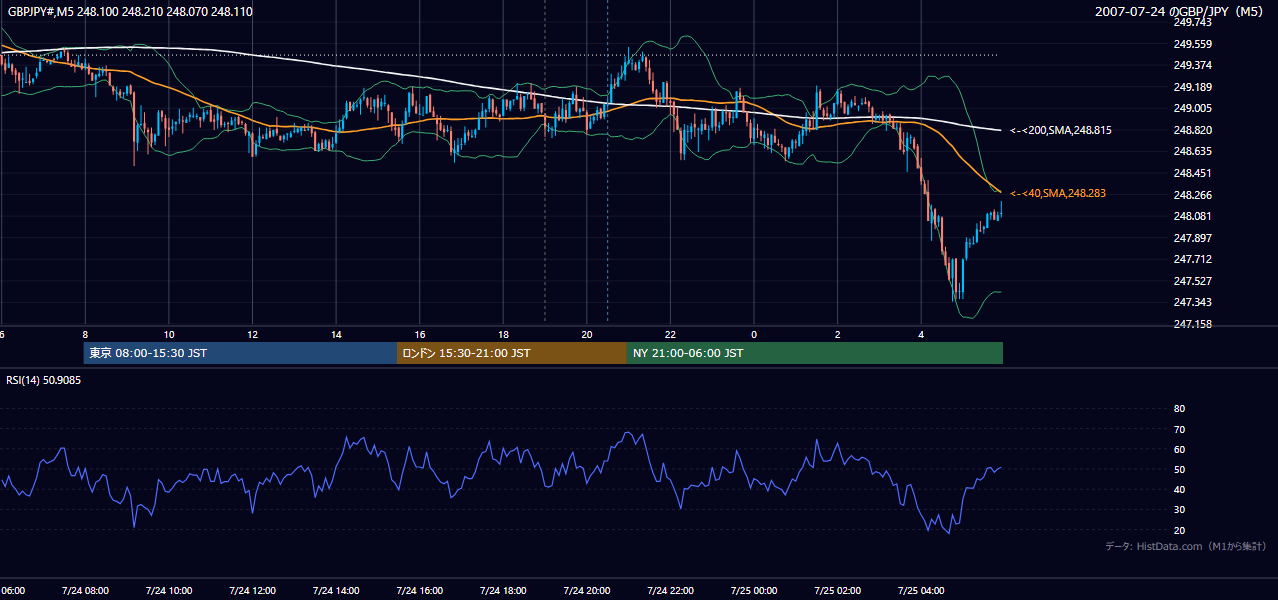This screenshot has width=1278, height=600.
Task: Click RSI scale level 40
Action: (x=1179, y=489)
